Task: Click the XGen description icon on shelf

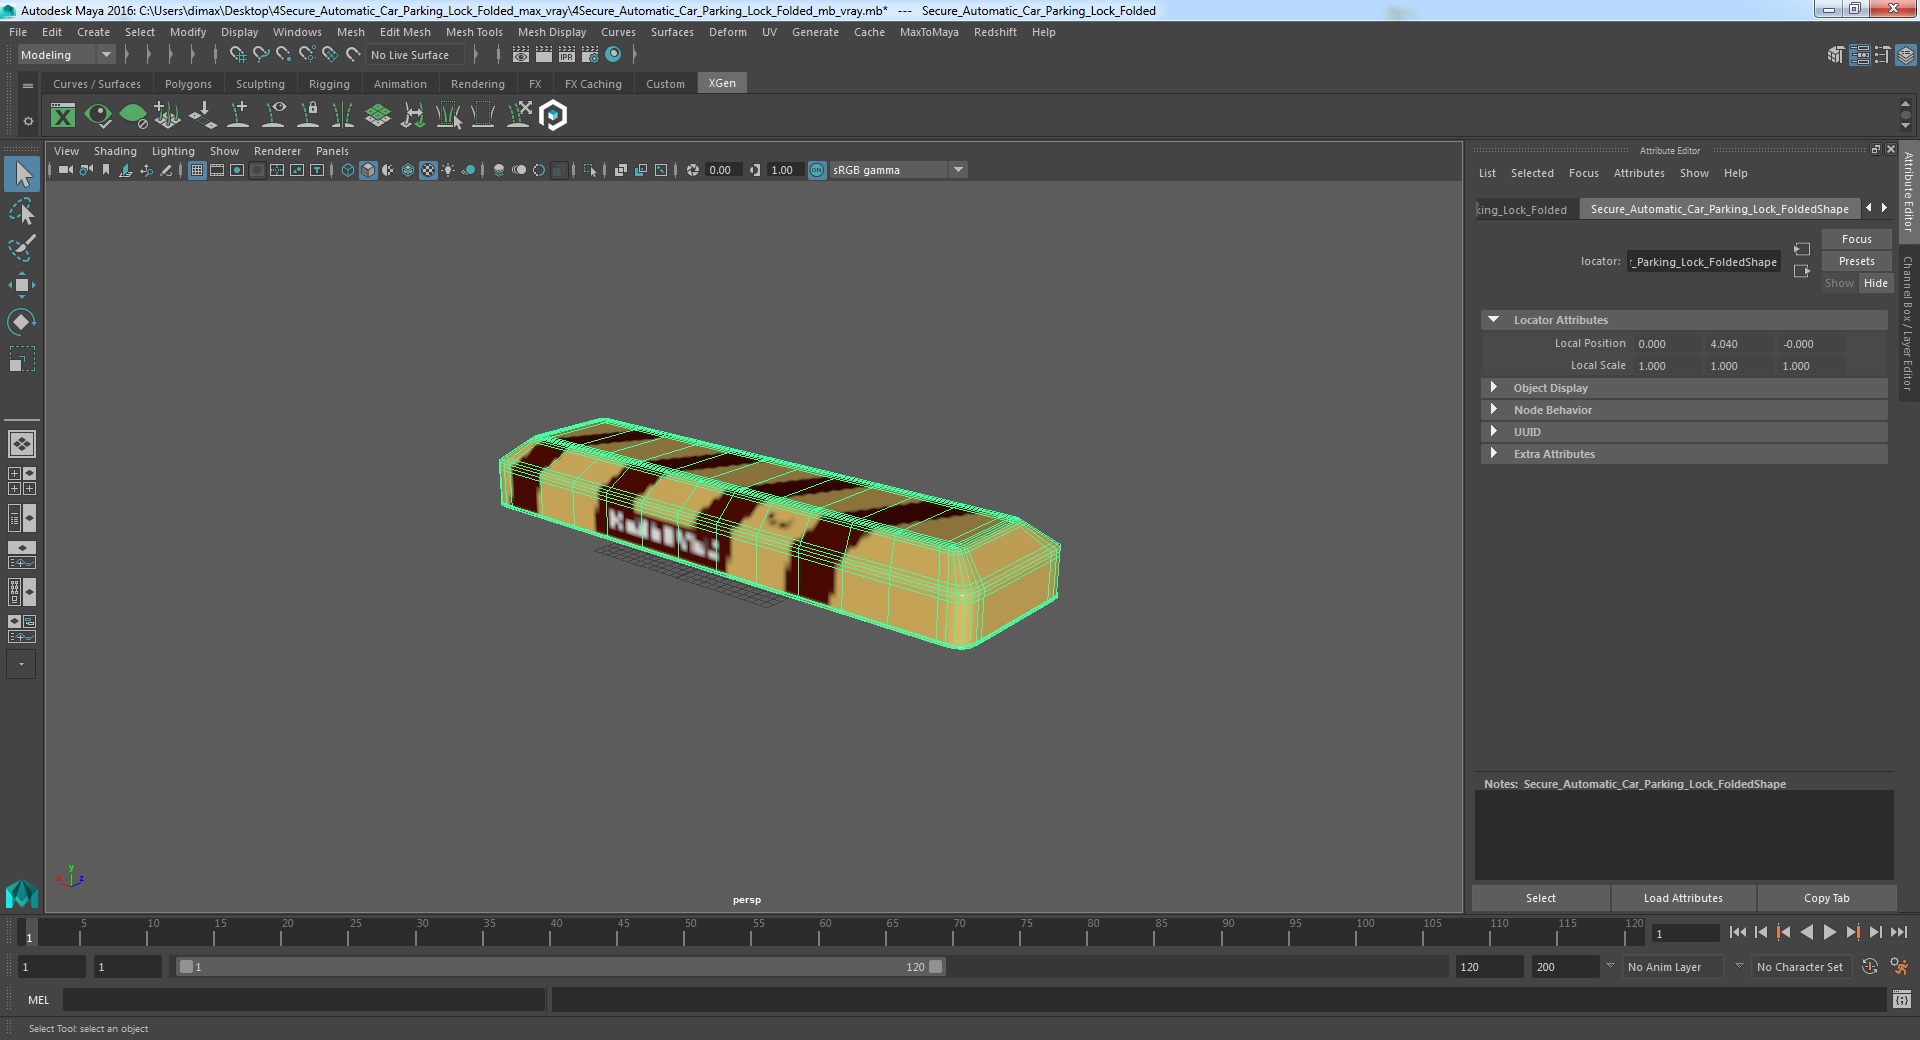Action: click(x=63, y=116)
